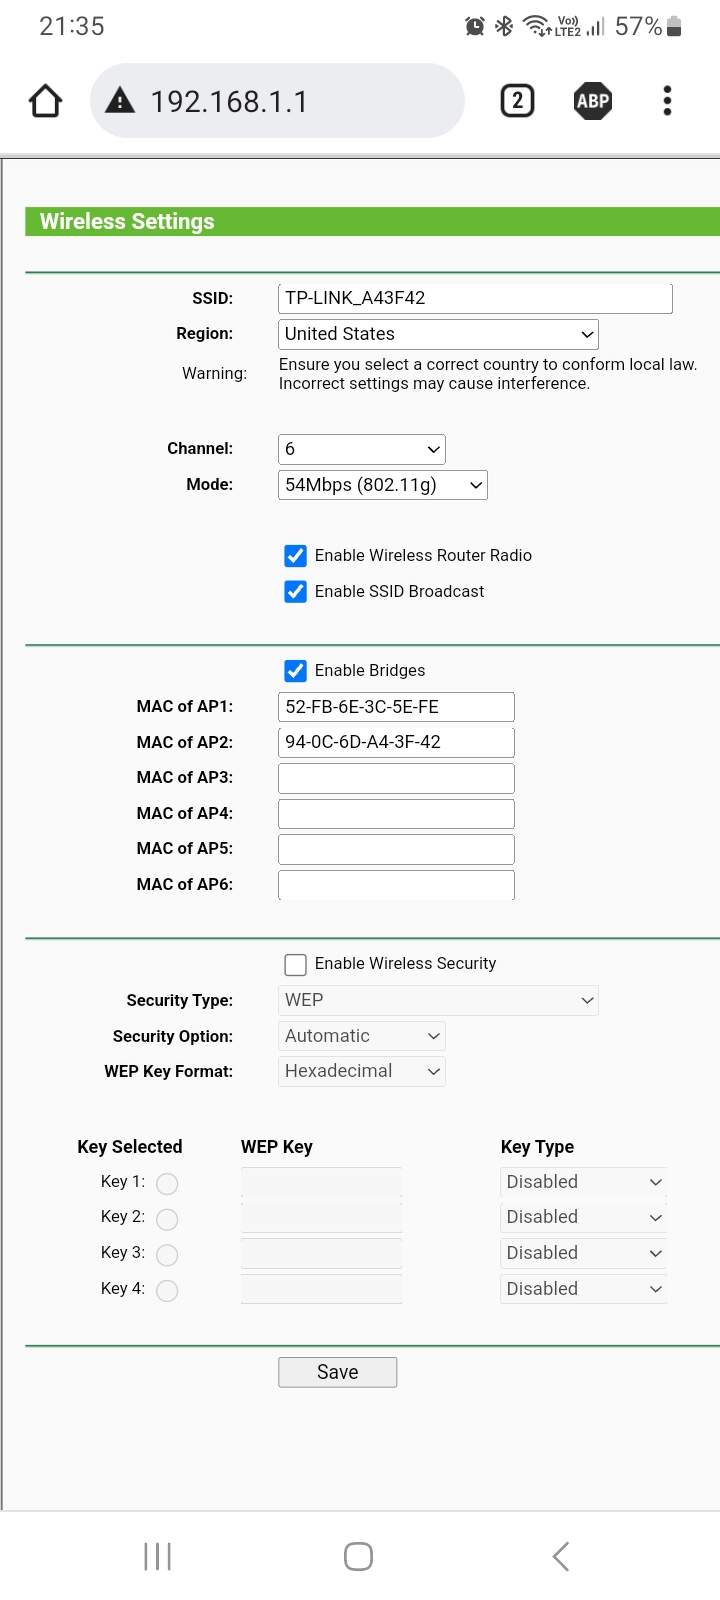Open the ABP Adblock extension icon
This screenshot has height=1600, width=720.
click(x=593, y=101)
